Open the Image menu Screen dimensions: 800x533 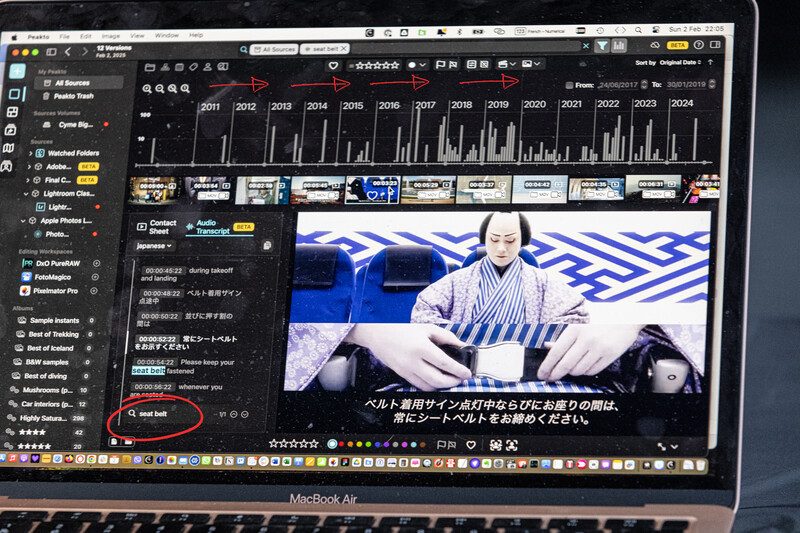coord(111,36)
